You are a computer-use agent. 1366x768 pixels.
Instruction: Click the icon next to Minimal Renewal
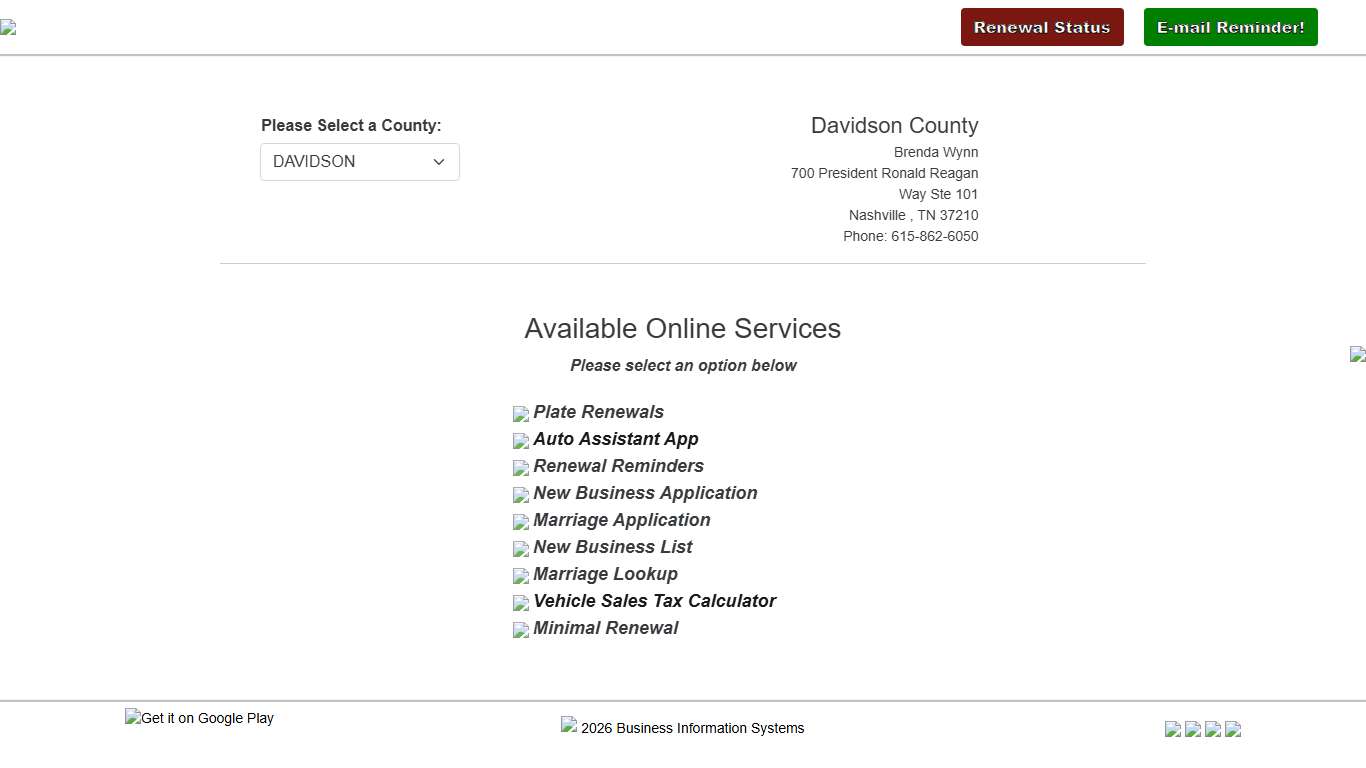(x=520, y=630)
